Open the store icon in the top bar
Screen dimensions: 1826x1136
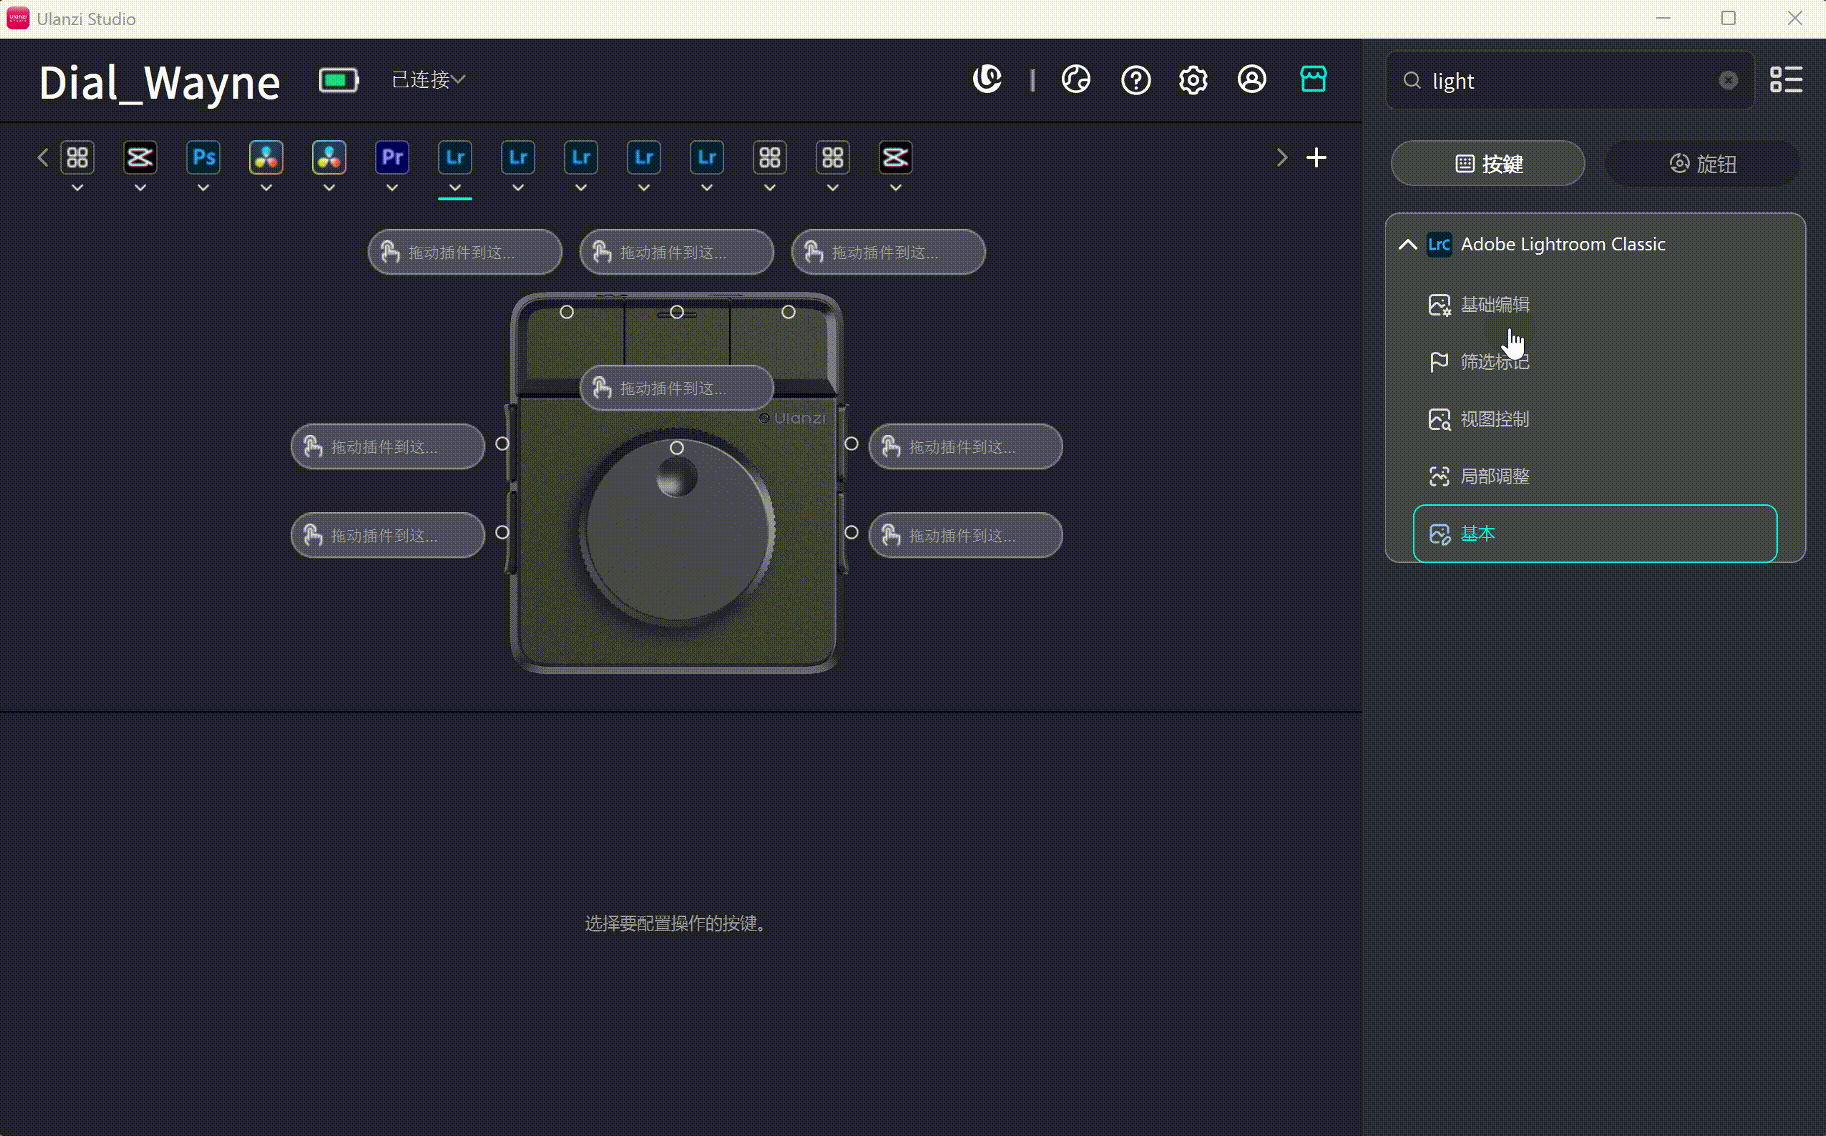click(1313, 79)
